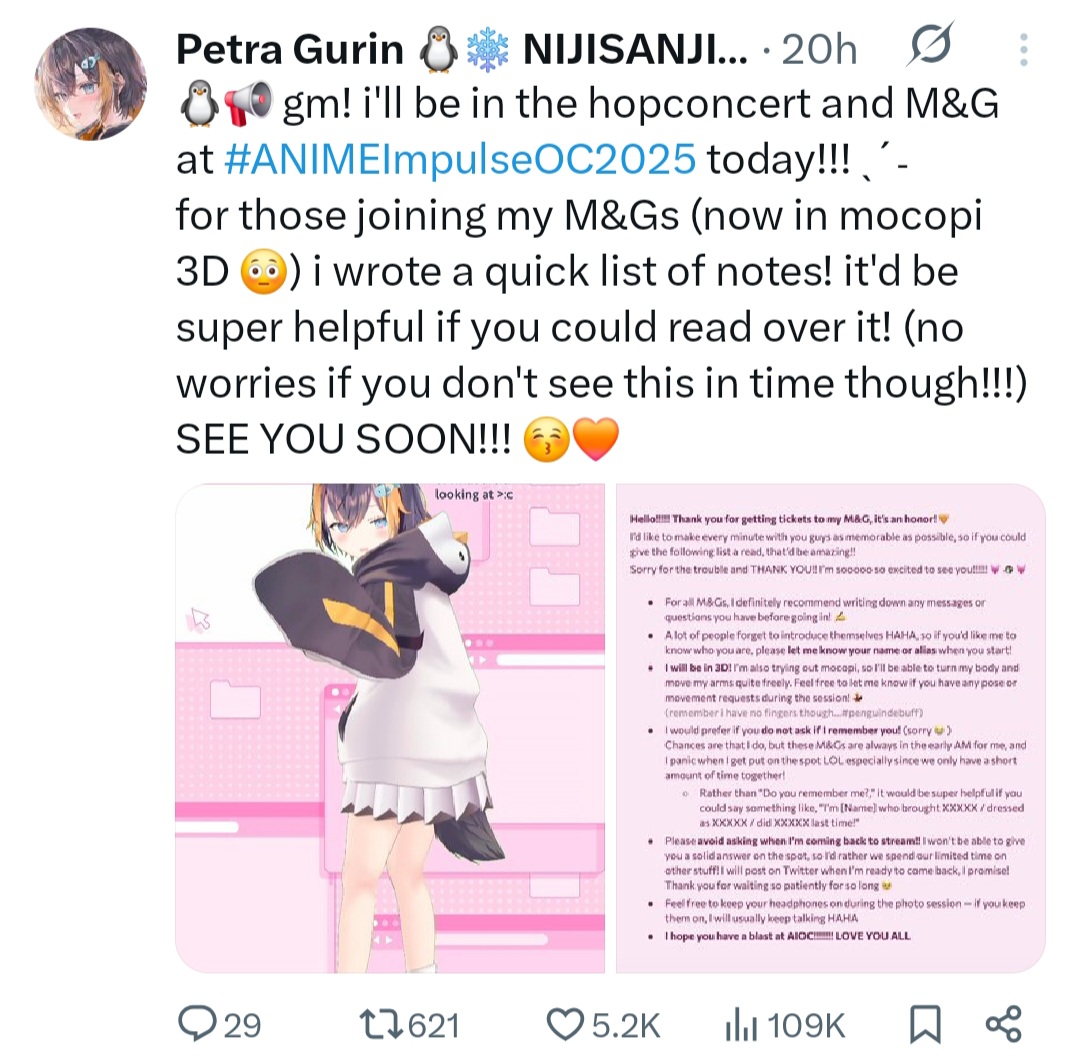Screen dimensions: 1080x1064
Task: Bookmark this tweet
Action: pyautogui.click(x=924, y=1023)
